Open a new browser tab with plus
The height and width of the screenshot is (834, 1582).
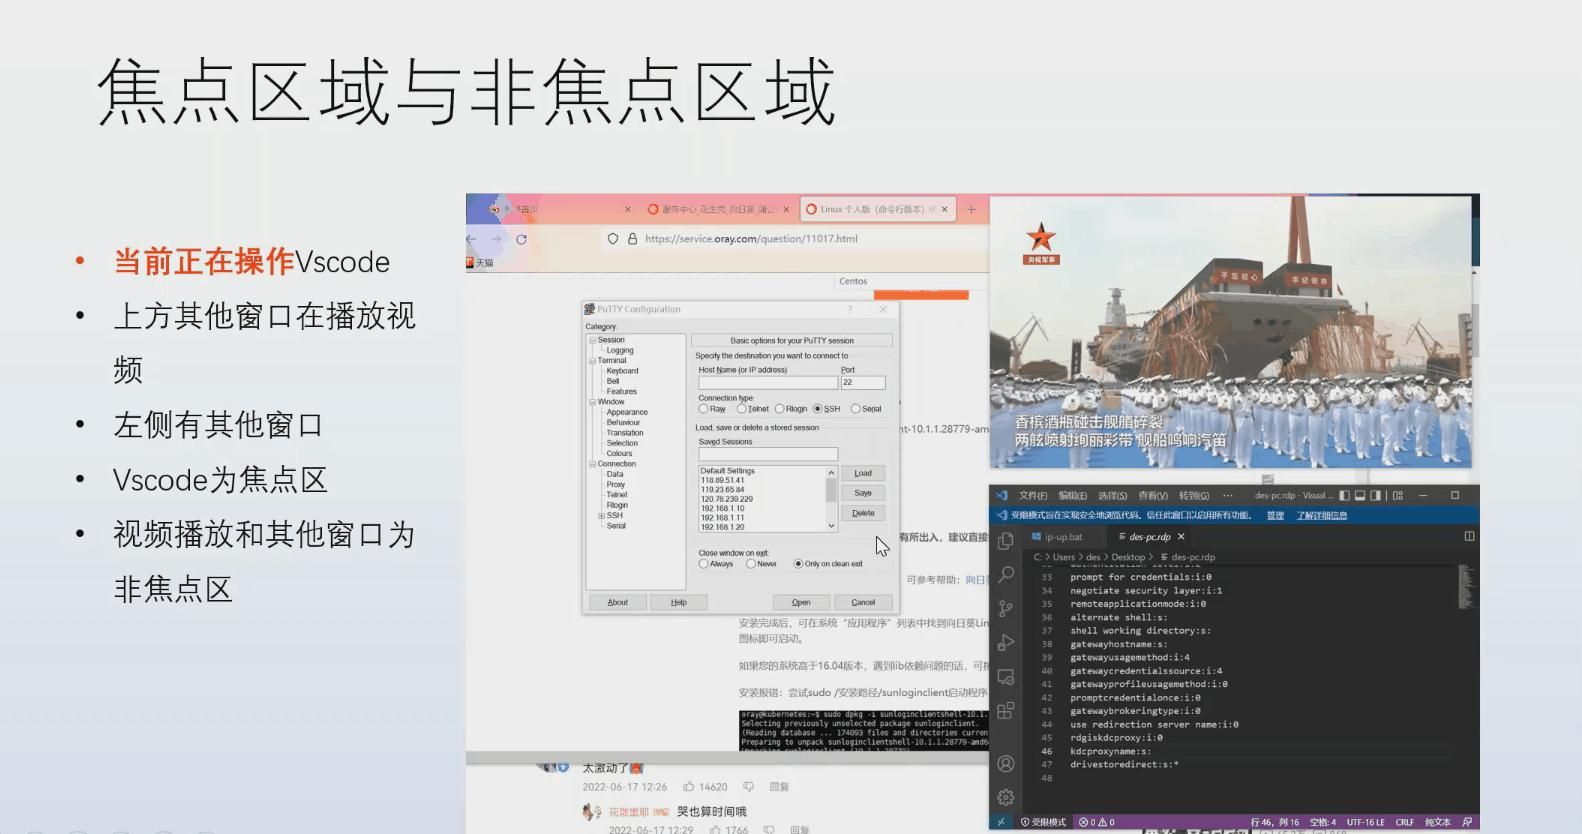tap(971, 209)
